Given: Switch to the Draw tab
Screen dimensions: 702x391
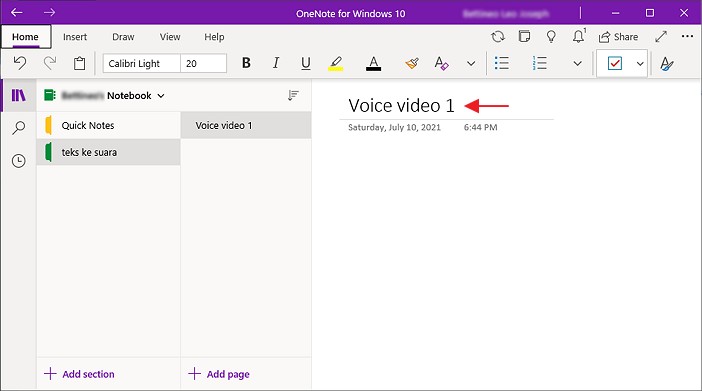Looking at the screenshot, I should [123, 37].
